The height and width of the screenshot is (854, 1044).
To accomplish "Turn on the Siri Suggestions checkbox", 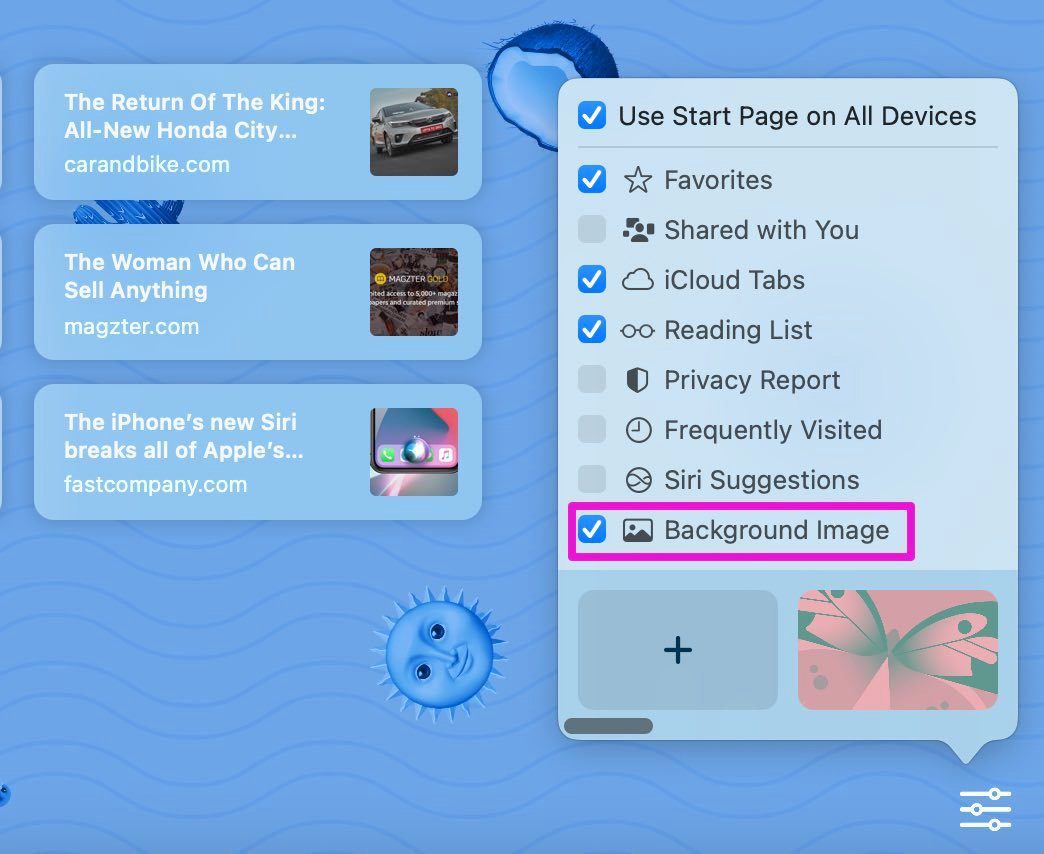I will point(591,480).
